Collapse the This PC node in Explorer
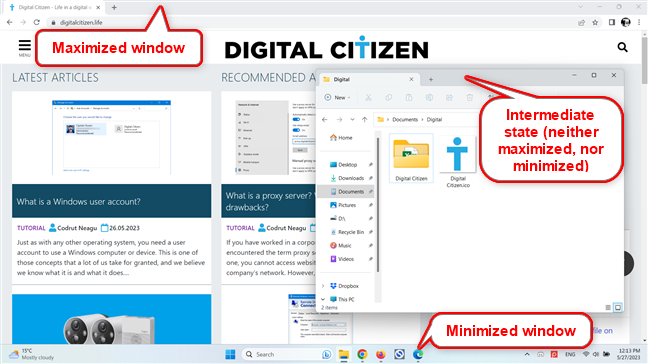The width and height of the screenshot is (648, 364). pyautogui.click(x=323, y=299)
